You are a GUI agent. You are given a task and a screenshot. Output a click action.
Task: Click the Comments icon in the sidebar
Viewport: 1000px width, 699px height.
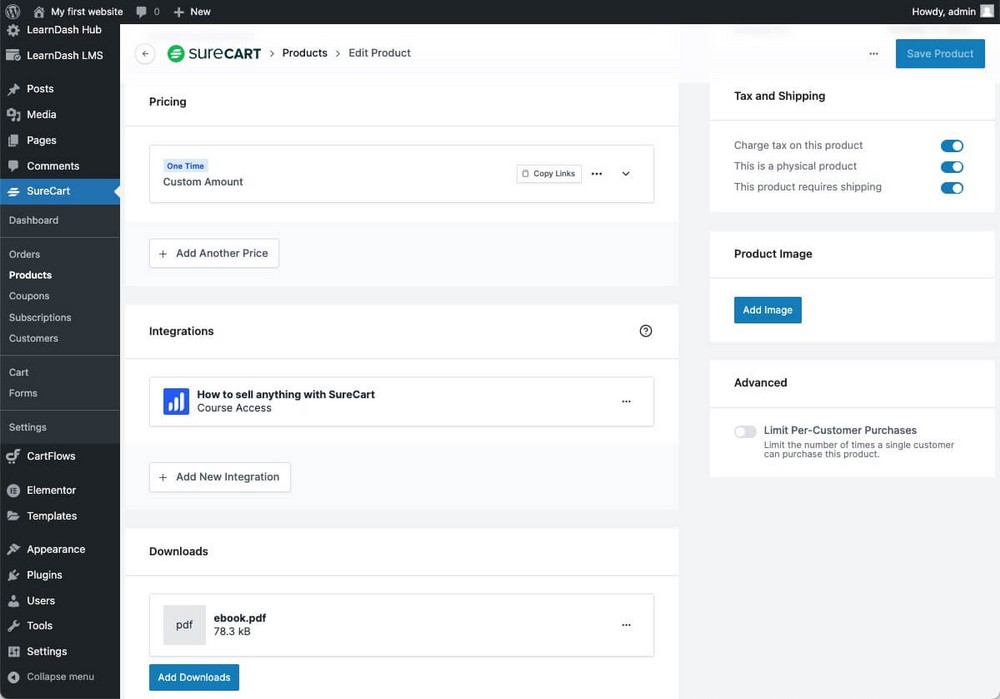(13, 166)
